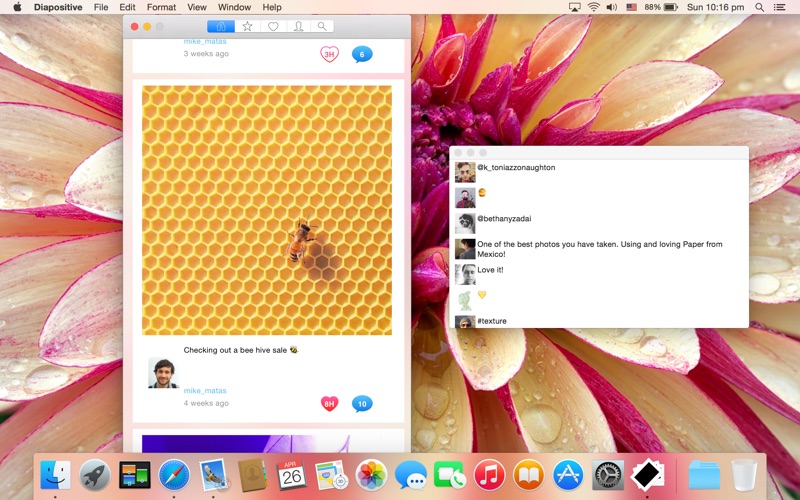Switch to the Home feed tab

(221, 26)
